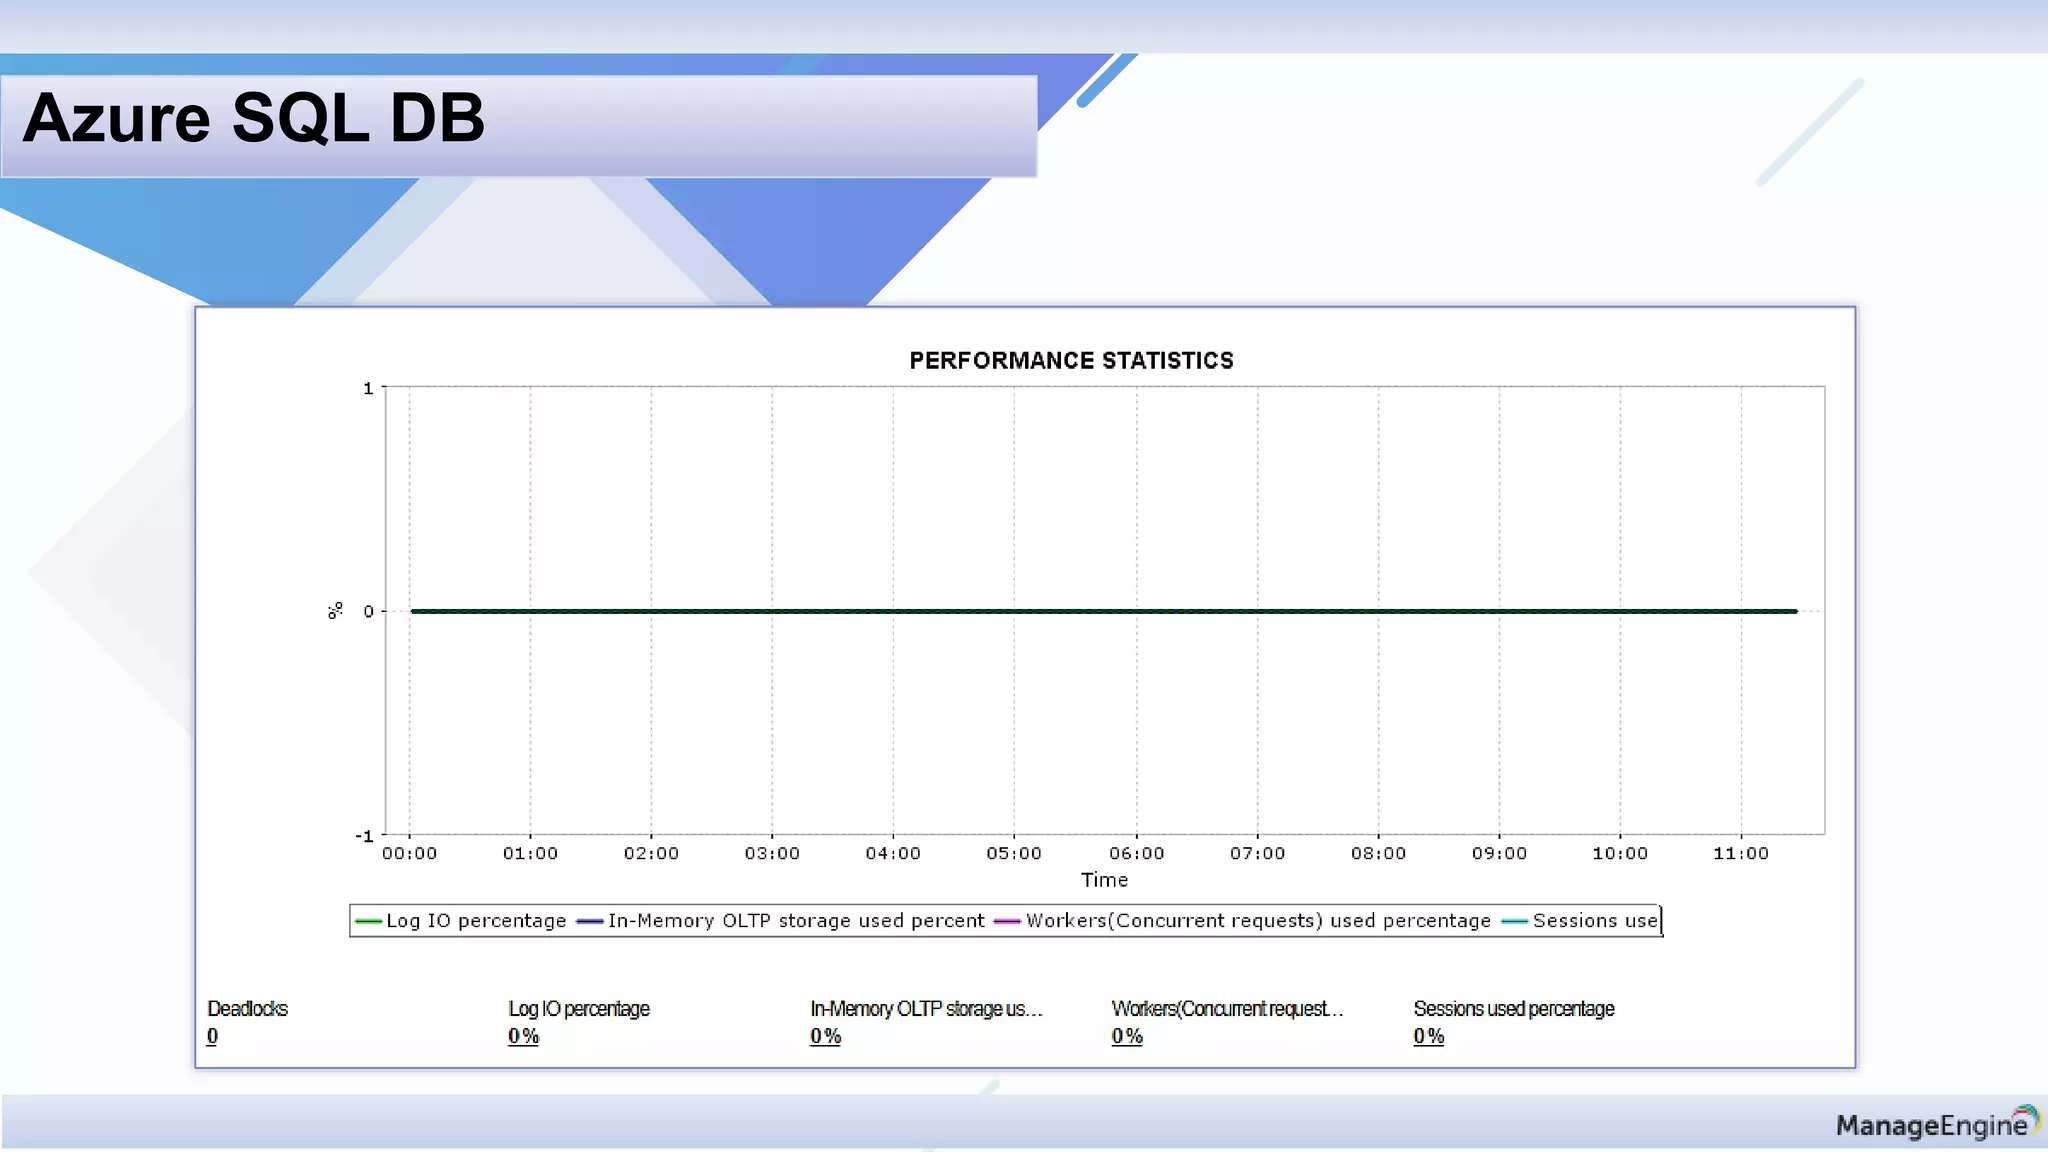
Task: Click the 04:00 time axis tick label
Action: [x=893, y=853]
